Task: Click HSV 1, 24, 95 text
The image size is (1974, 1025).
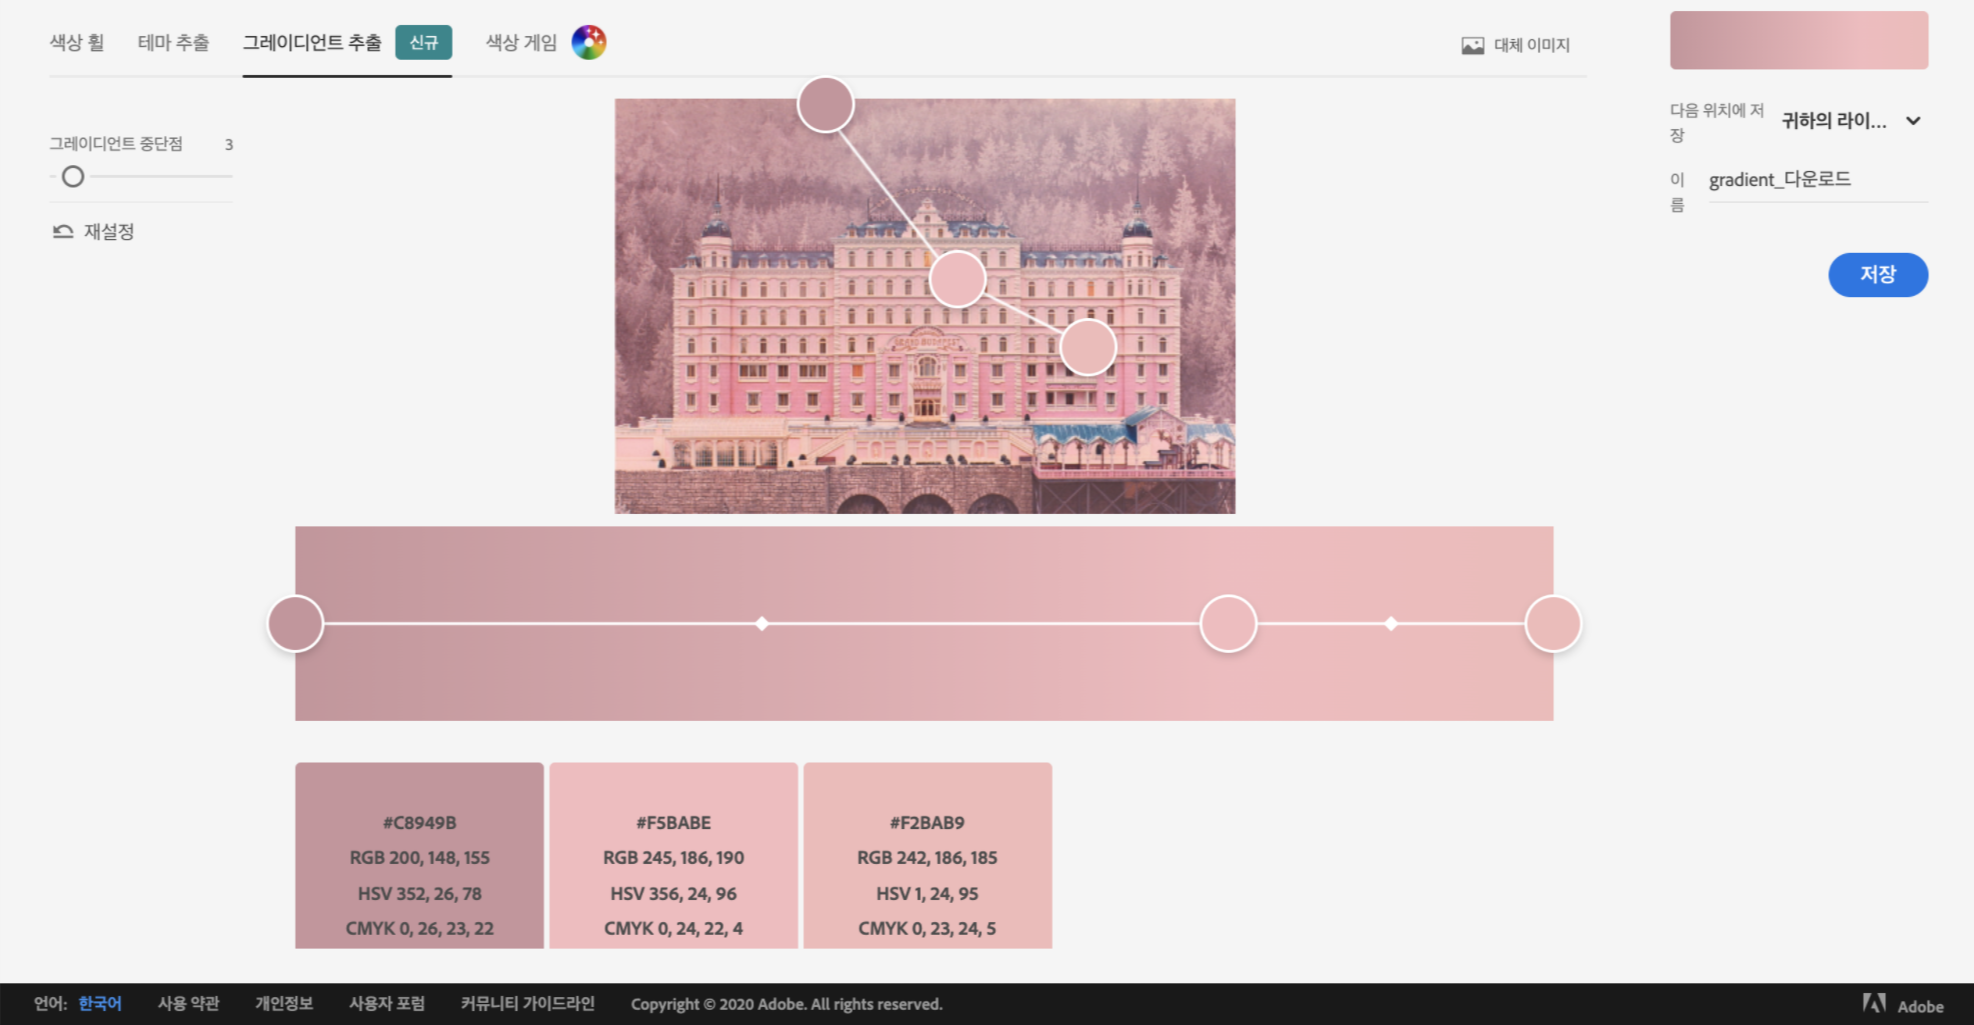Action: 927,894
